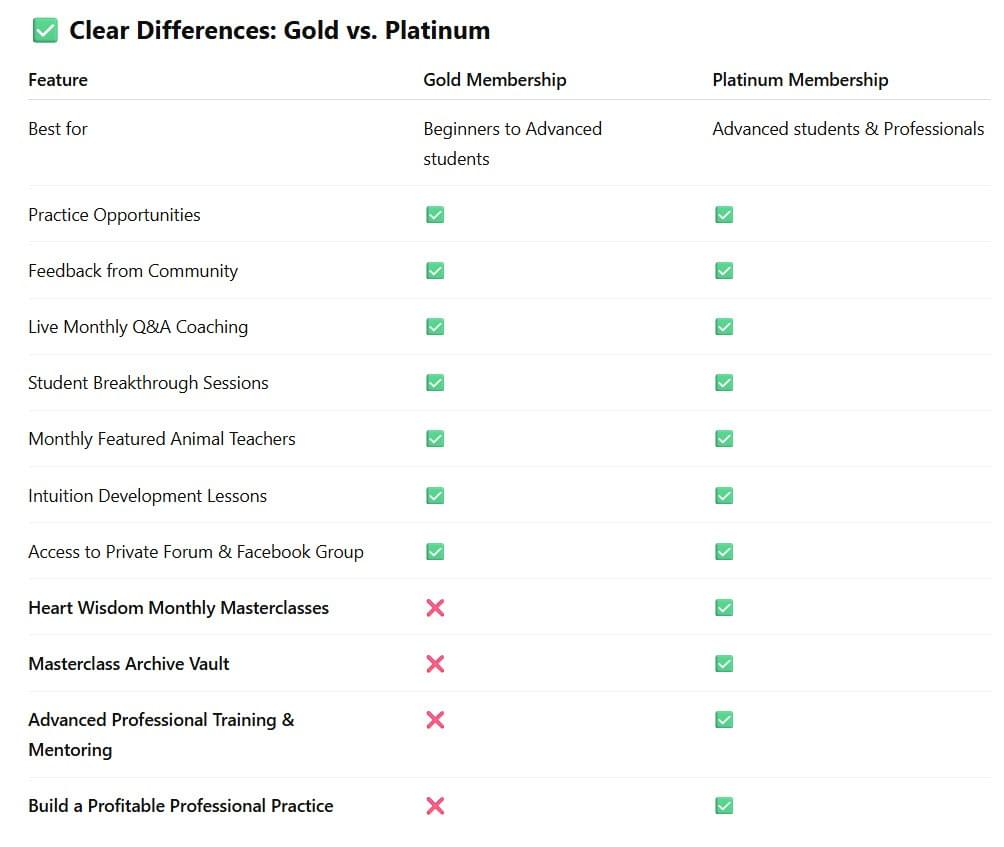Click Gold red X for Heart Wisdom Masterclasses
1004x847 pixels.
[435, 608]
